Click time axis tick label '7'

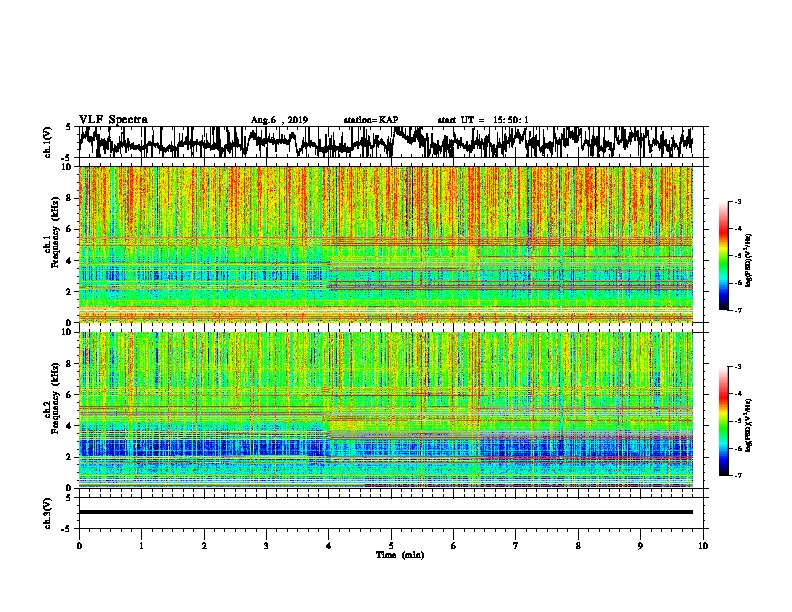click(516, 546)
